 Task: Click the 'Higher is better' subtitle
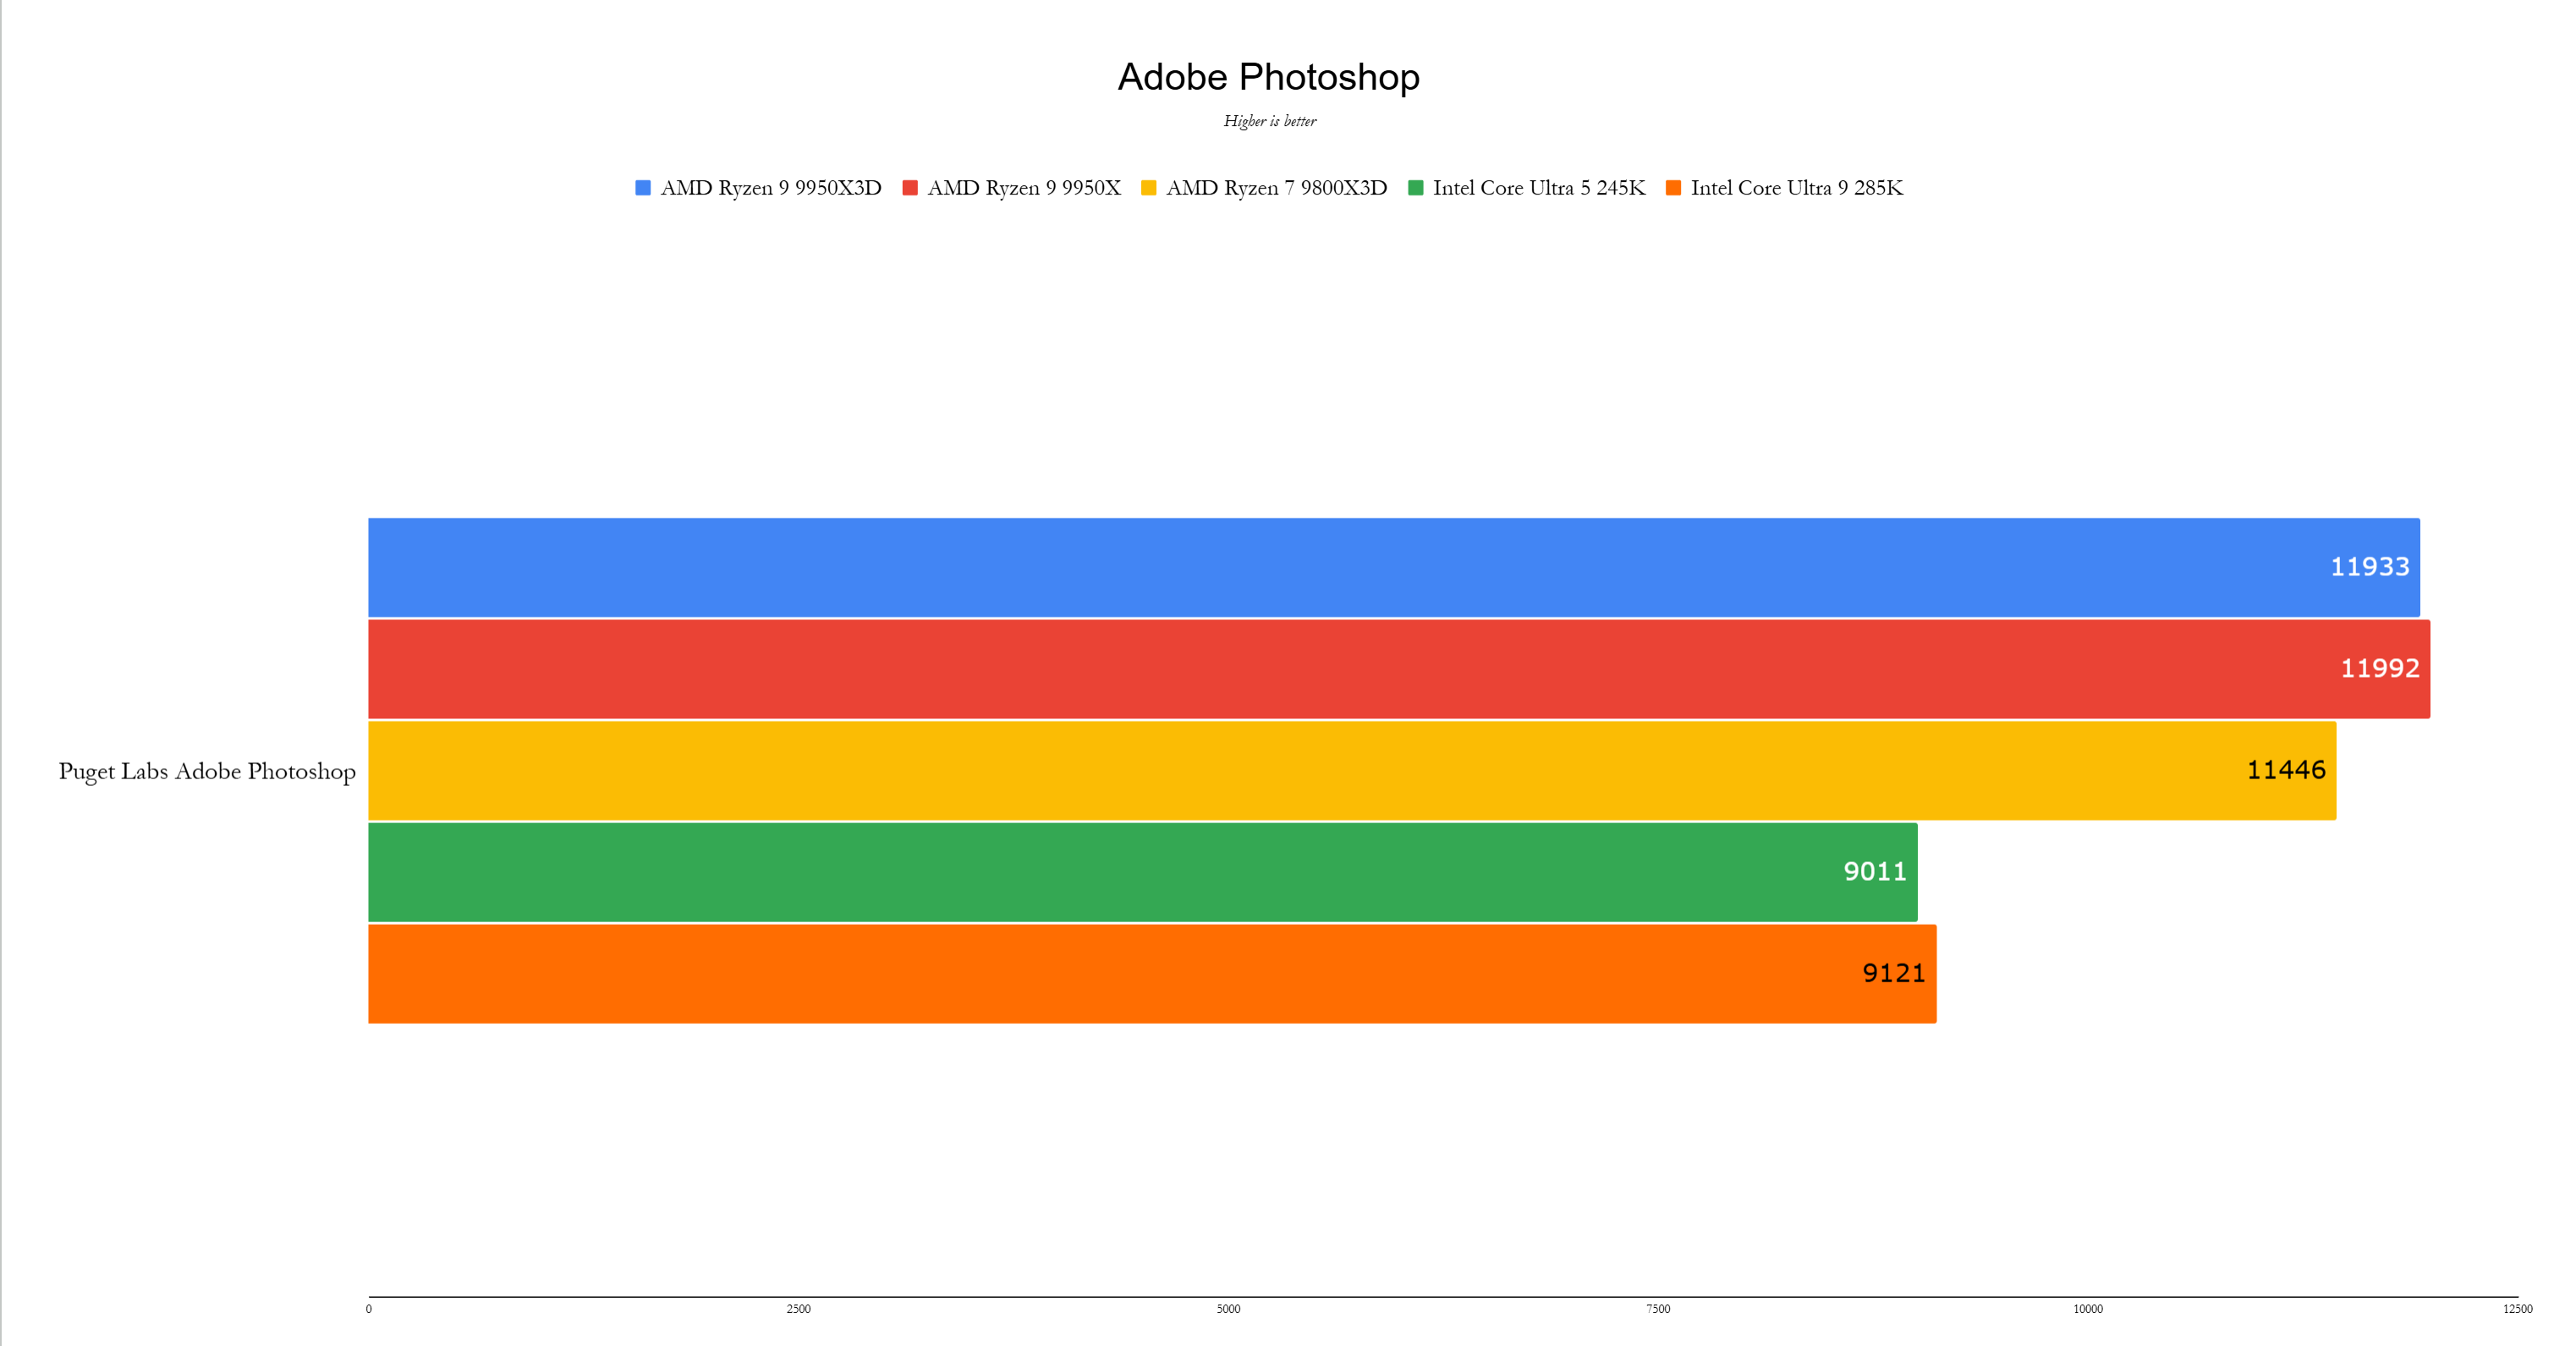point(1270,121)
